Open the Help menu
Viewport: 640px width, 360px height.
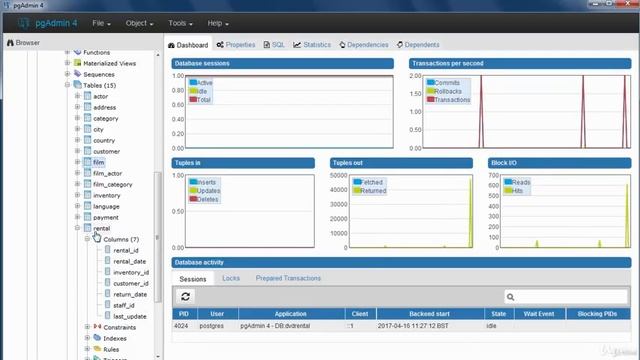pos(218,23)
